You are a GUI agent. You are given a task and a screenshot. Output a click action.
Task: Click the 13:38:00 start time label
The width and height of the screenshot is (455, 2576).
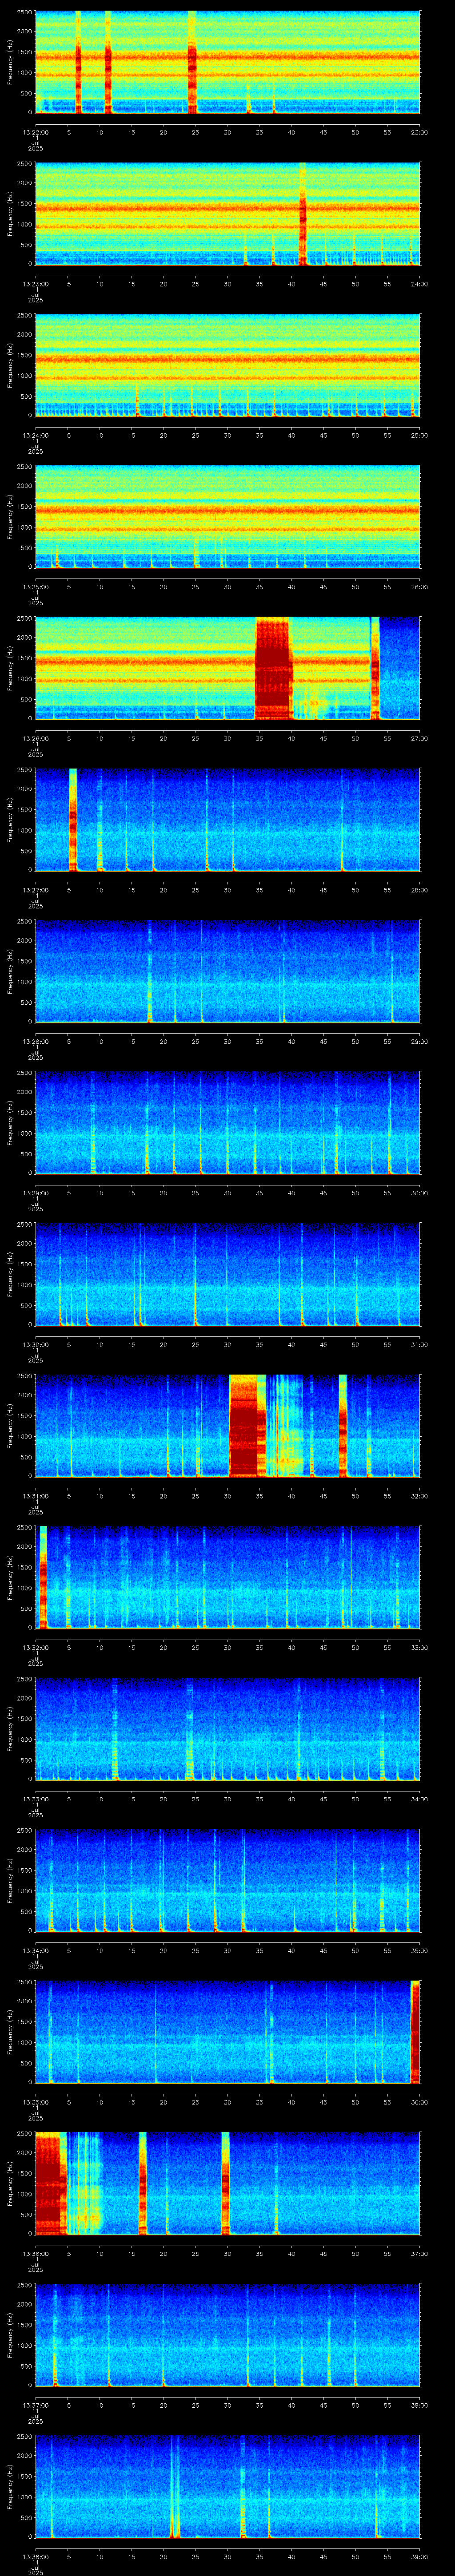[x=35, y=2556]
